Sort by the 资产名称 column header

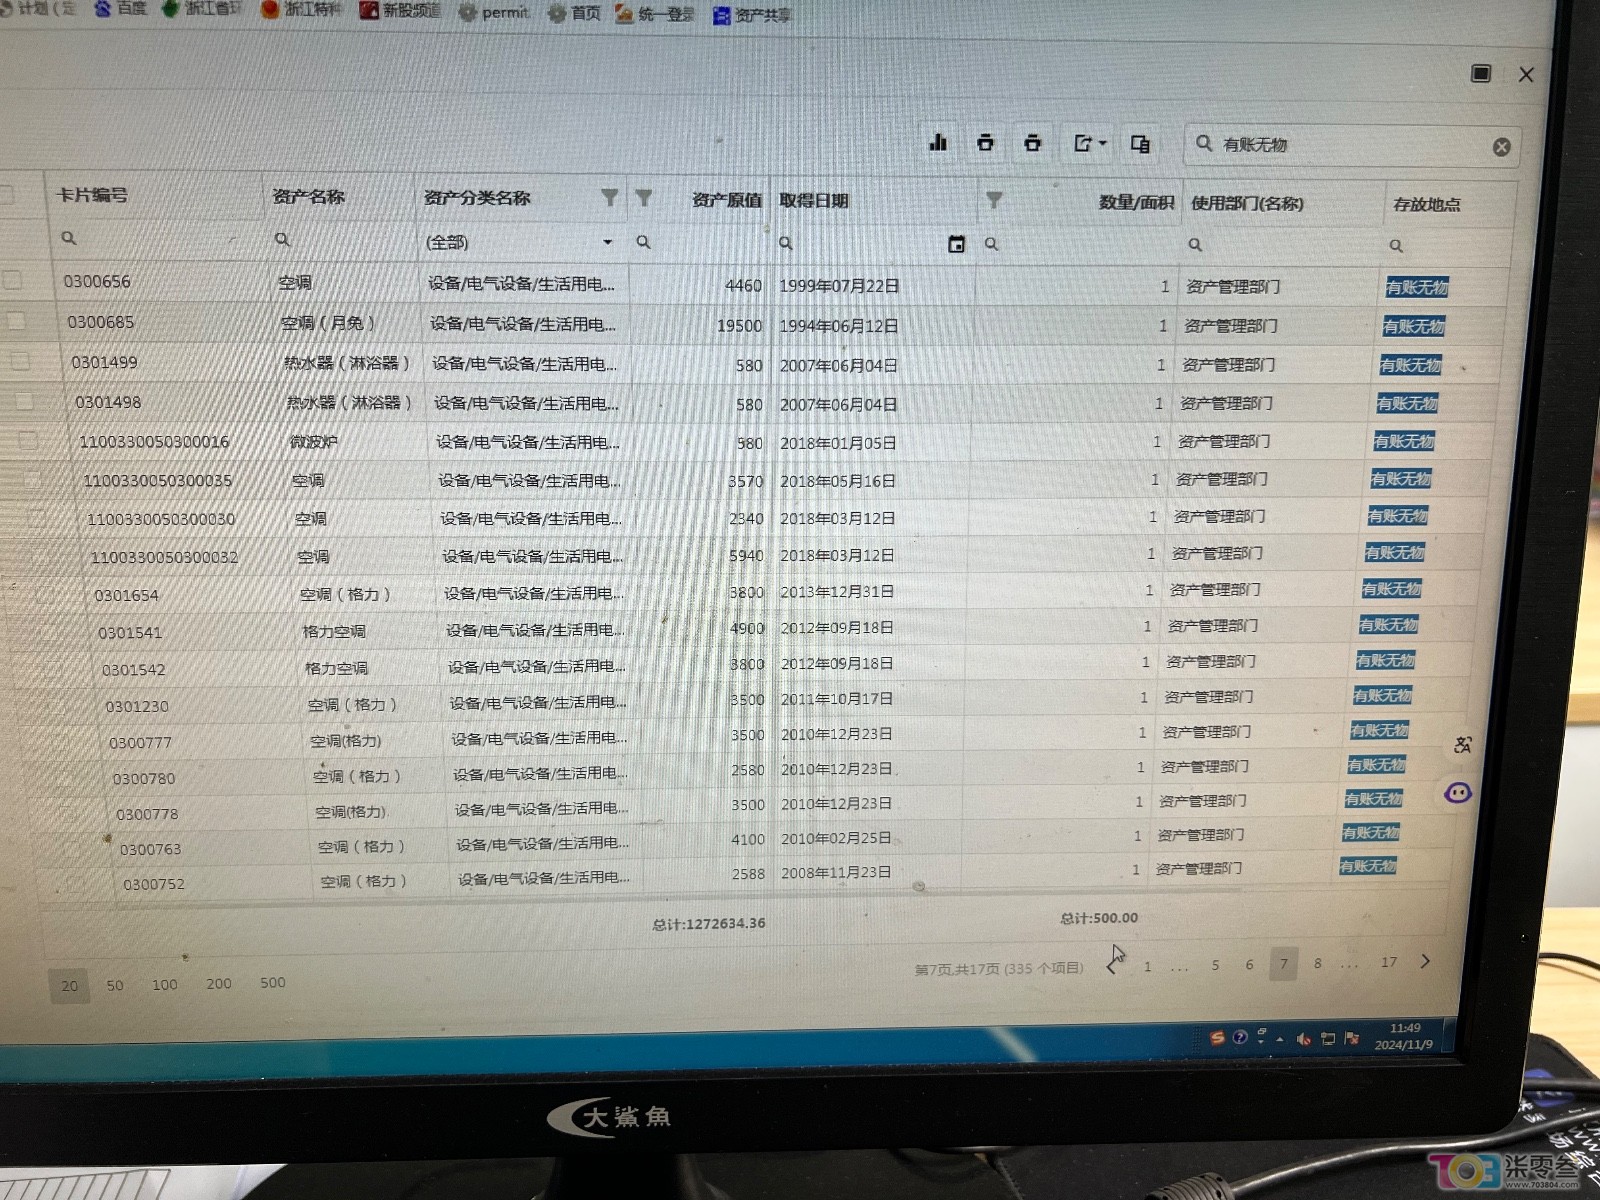coord(308,196)
